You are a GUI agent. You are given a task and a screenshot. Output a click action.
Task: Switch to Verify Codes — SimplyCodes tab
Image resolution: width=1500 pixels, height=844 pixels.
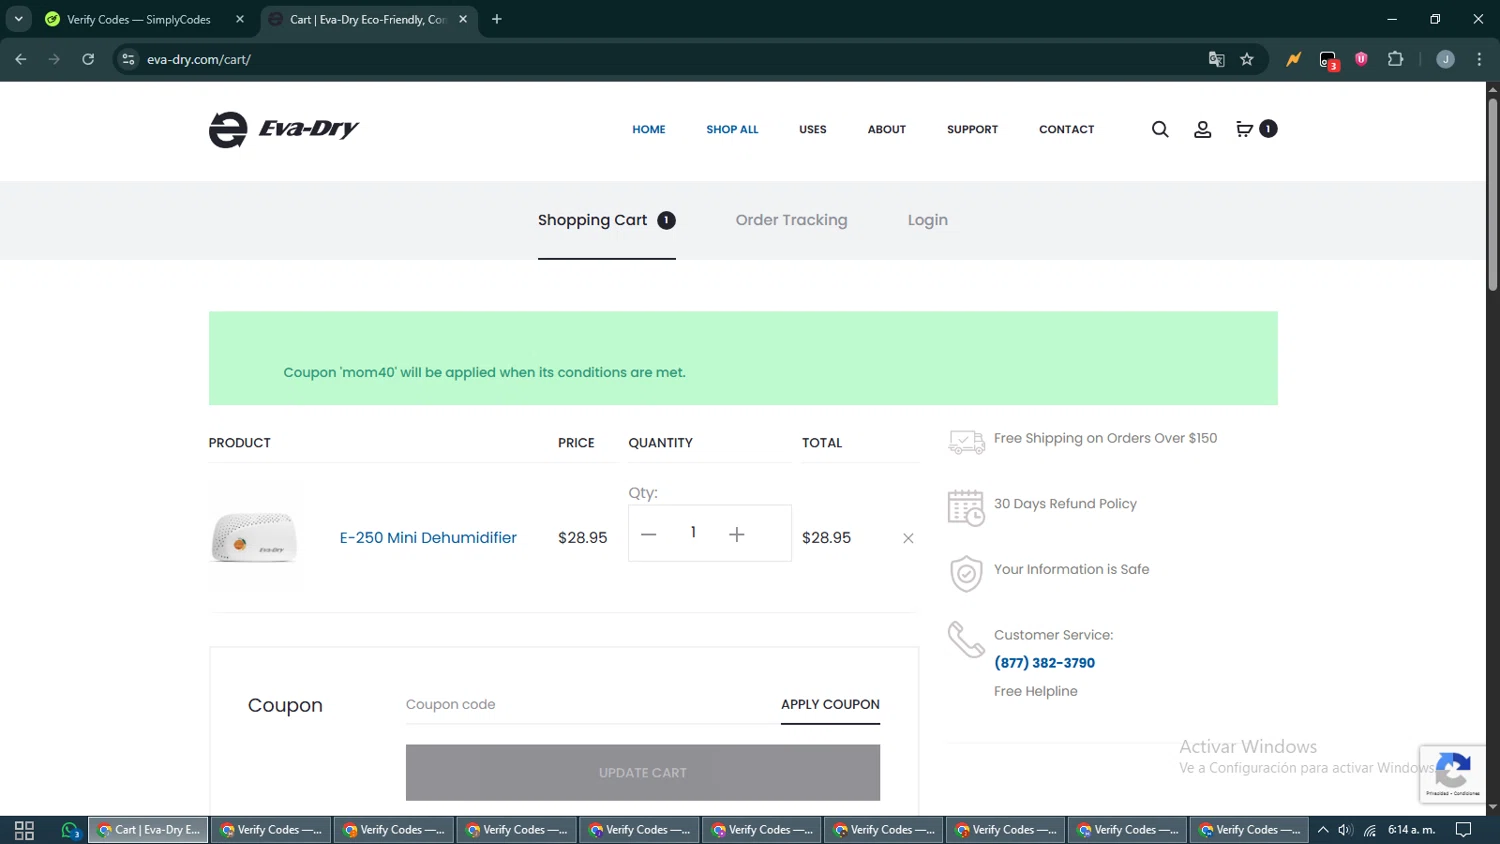138,19
